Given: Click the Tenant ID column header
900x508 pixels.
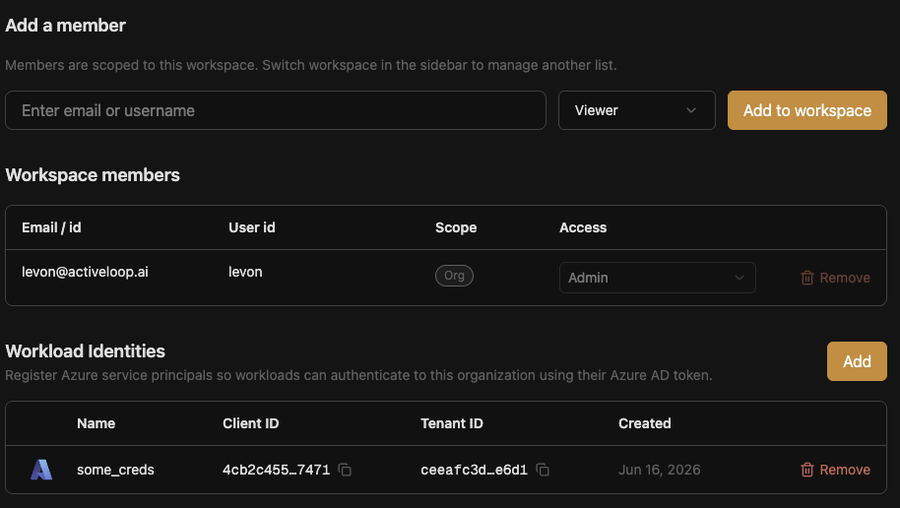Looking at the screenshot, I should [452, 424].
